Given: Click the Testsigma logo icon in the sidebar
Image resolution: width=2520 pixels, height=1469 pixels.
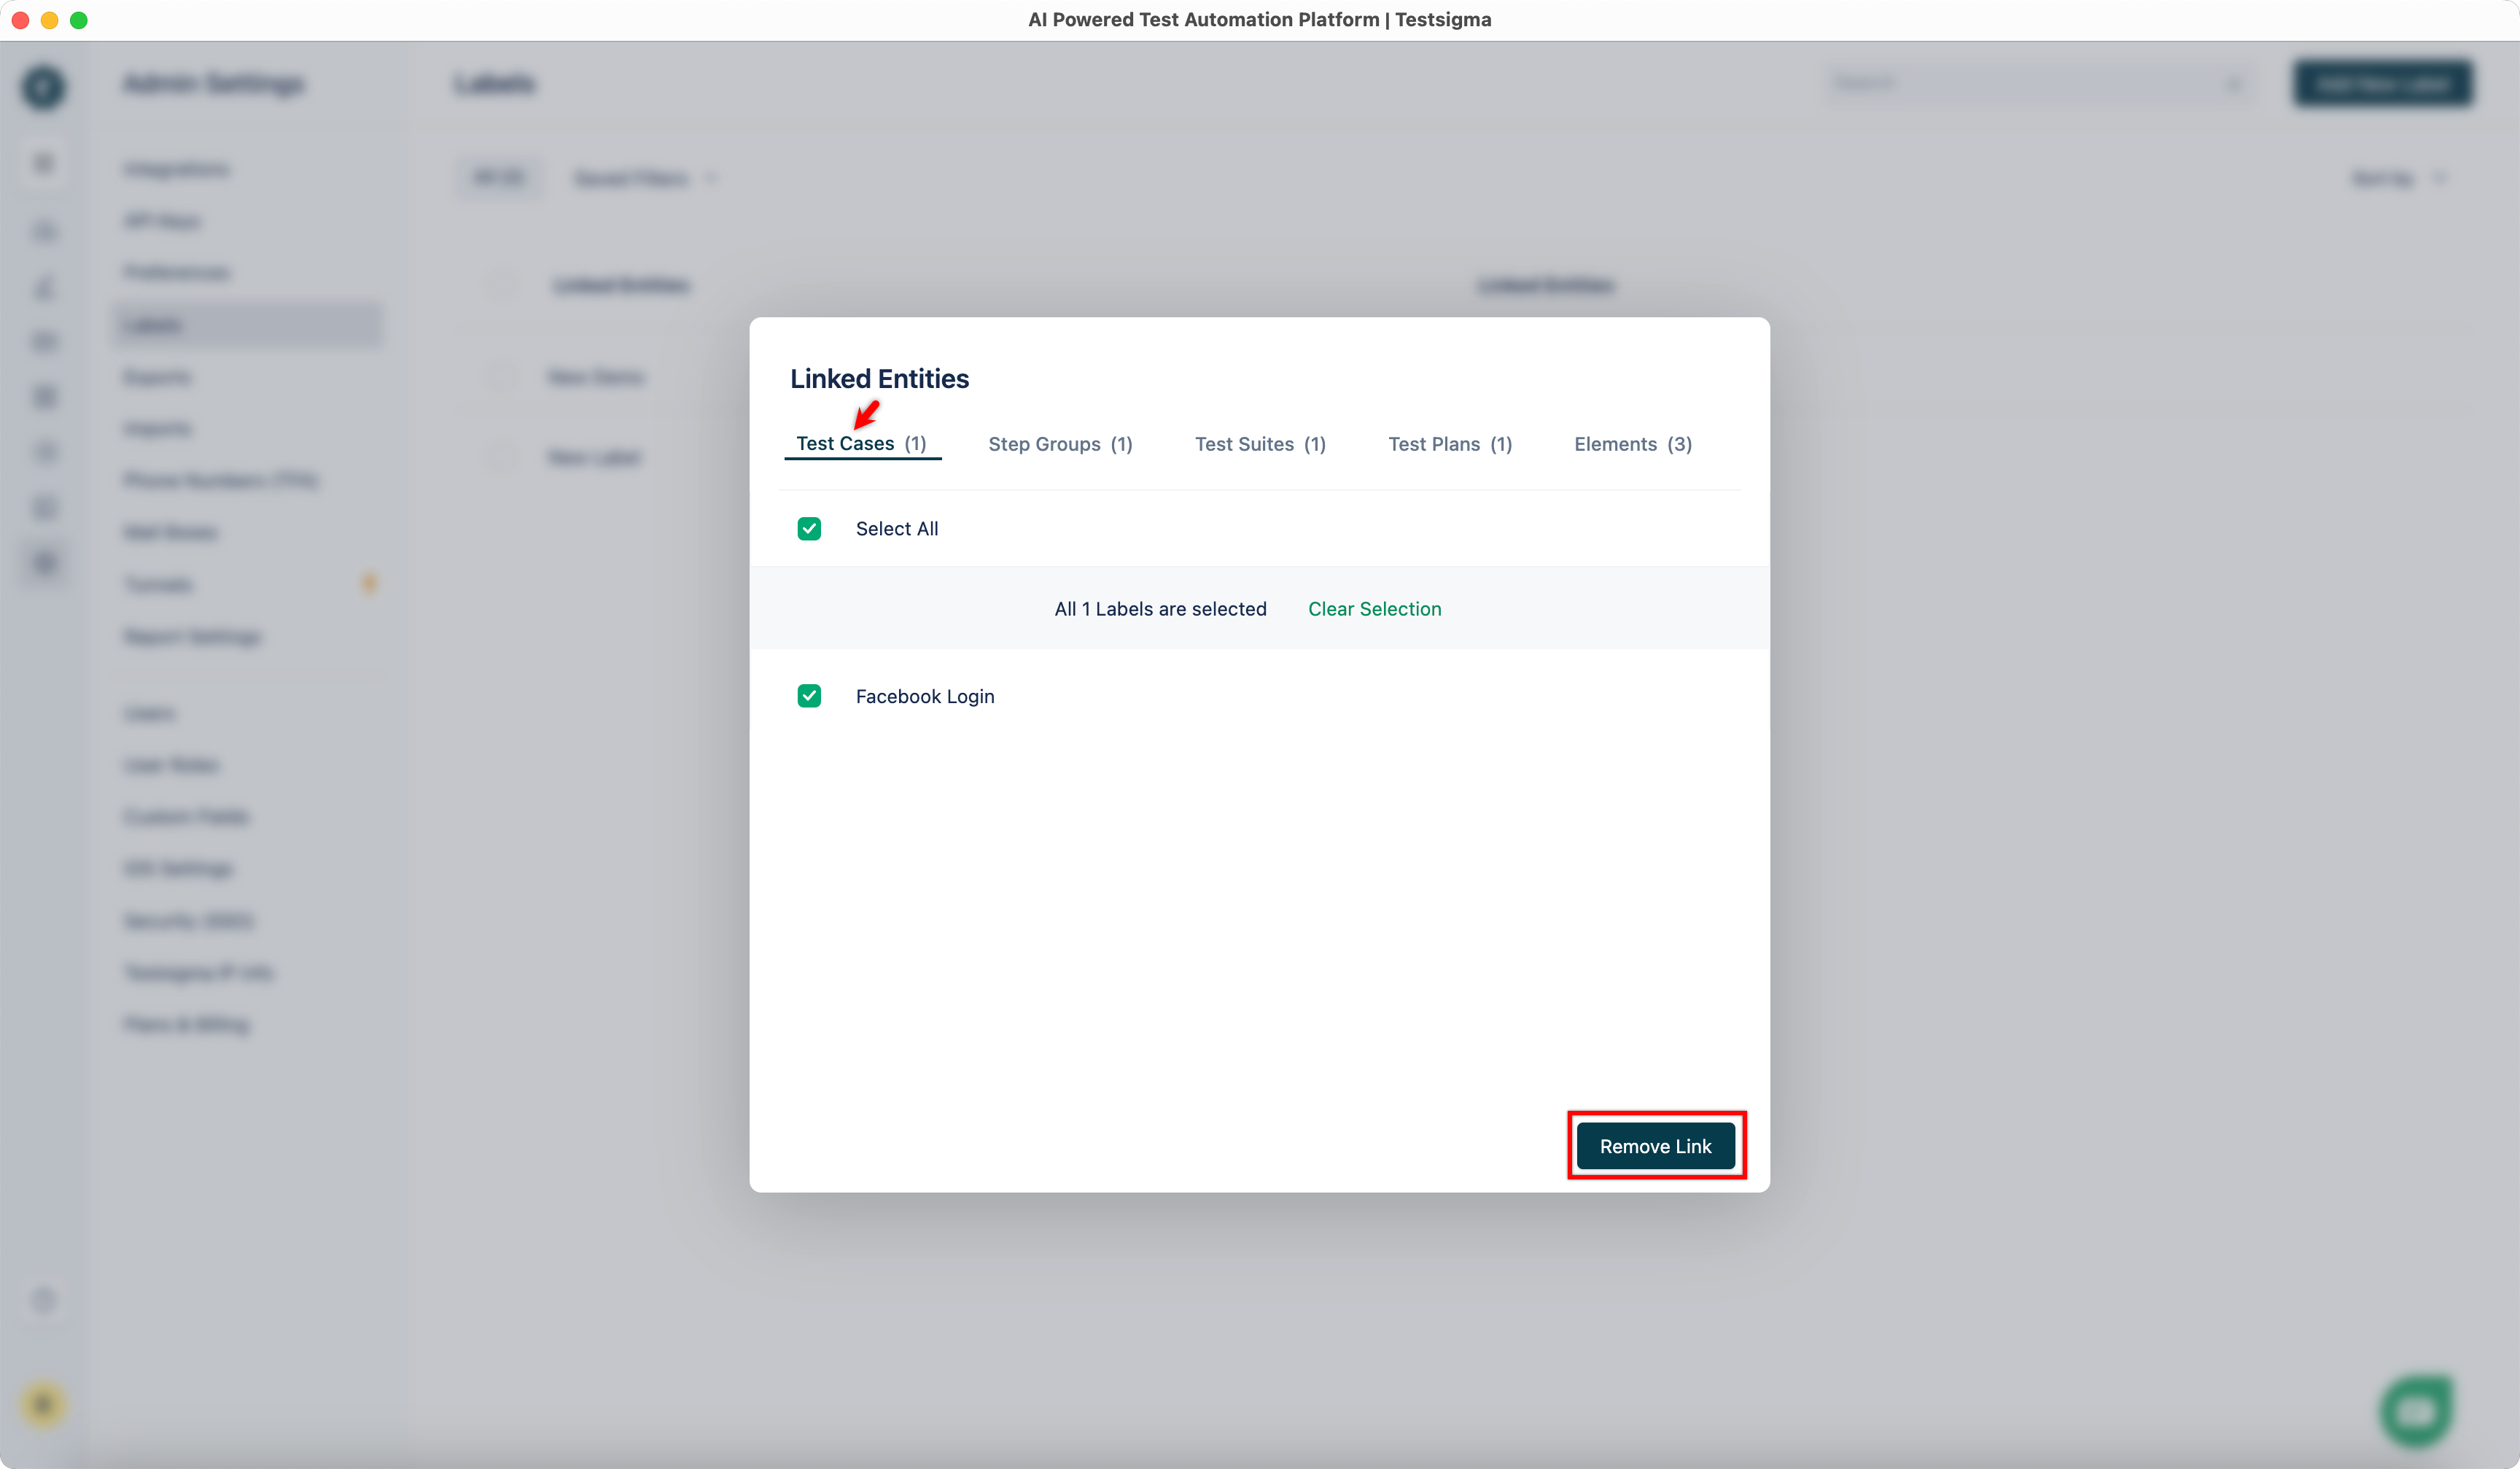Looking at the screenshot, I should pyautogui.click(x=43, y=87).
